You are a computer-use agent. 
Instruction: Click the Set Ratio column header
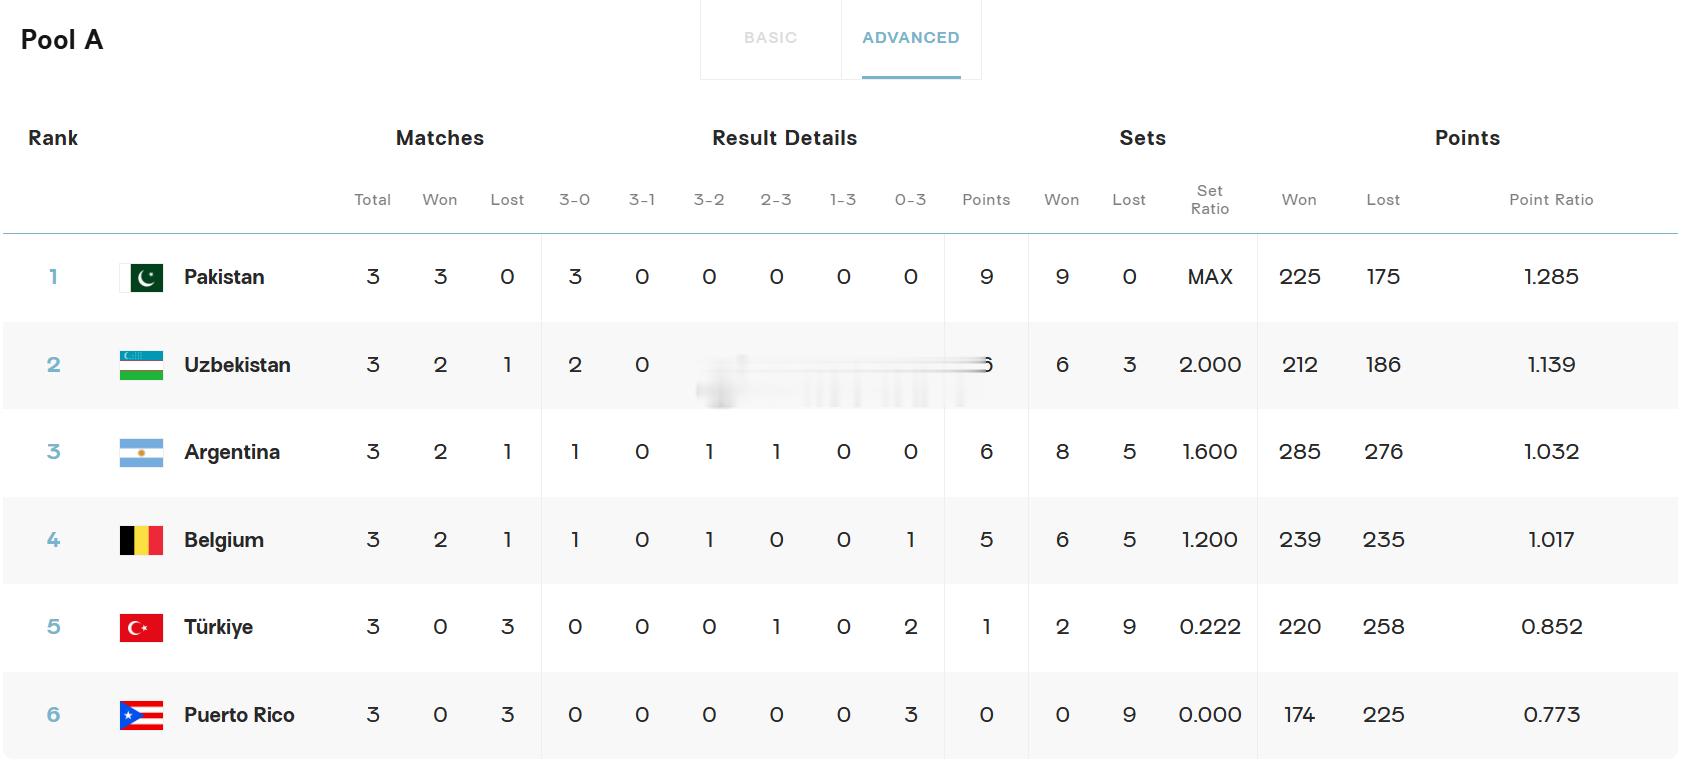tap(1210, 200)
